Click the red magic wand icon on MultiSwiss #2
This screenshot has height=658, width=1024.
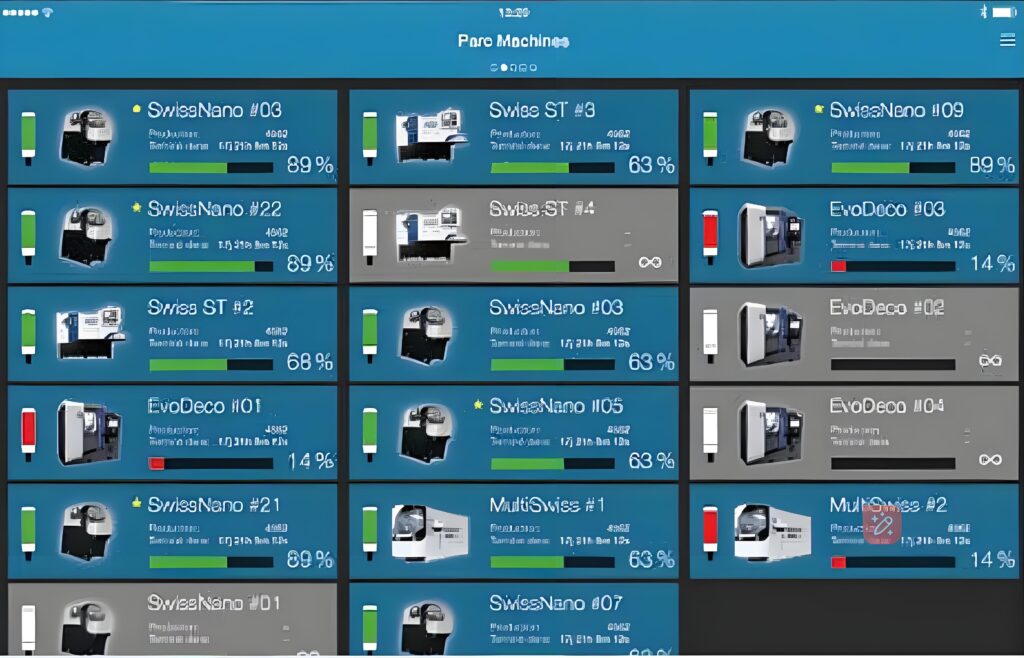click(882, 524)
